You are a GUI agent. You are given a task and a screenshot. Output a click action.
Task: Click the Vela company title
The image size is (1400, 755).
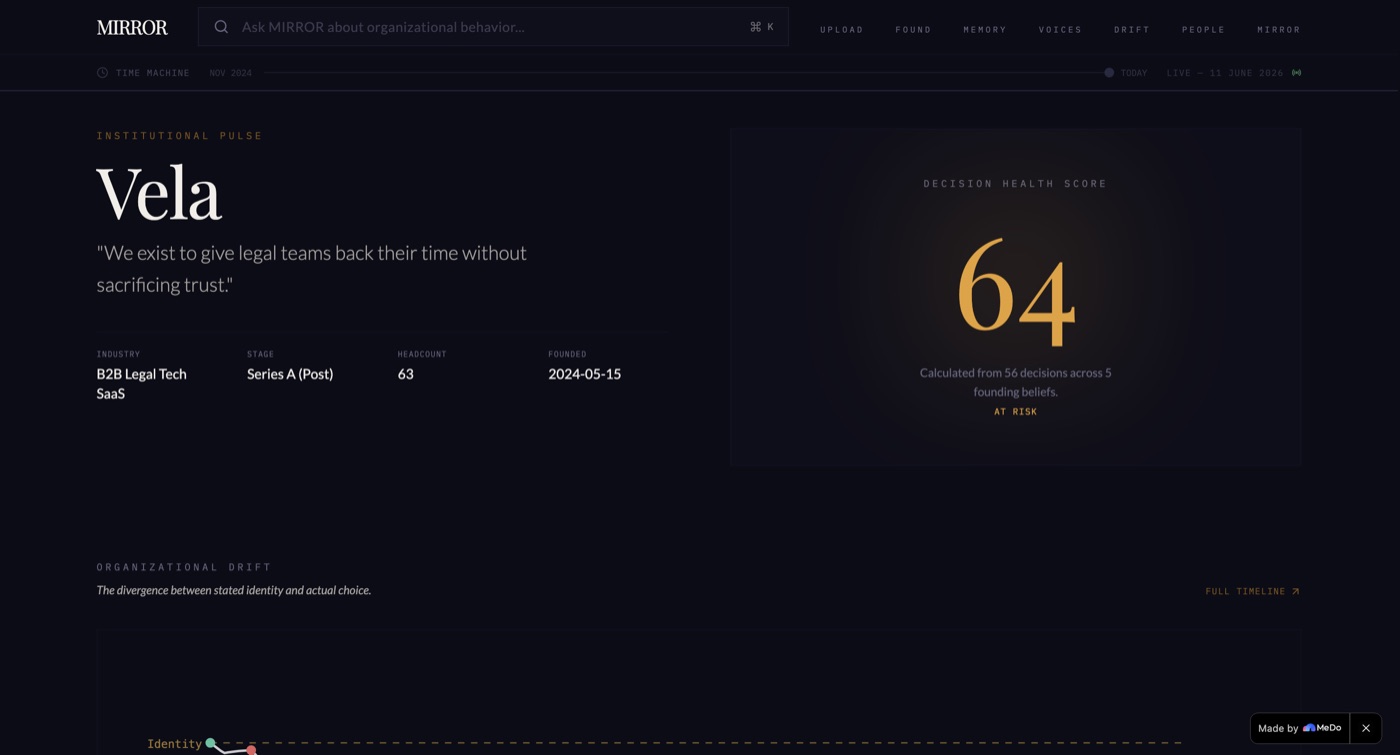159,194
